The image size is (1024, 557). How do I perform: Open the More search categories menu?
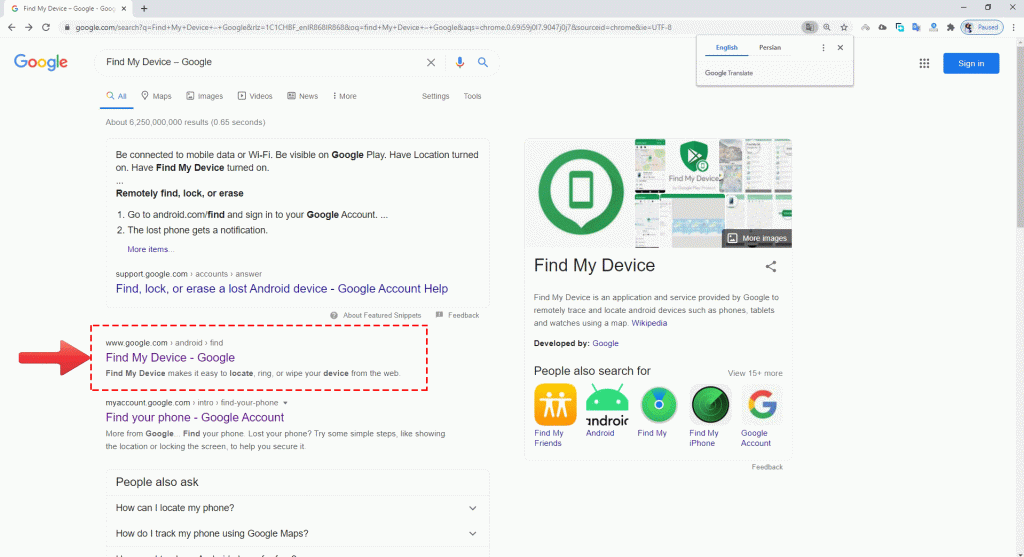[344, 96]
